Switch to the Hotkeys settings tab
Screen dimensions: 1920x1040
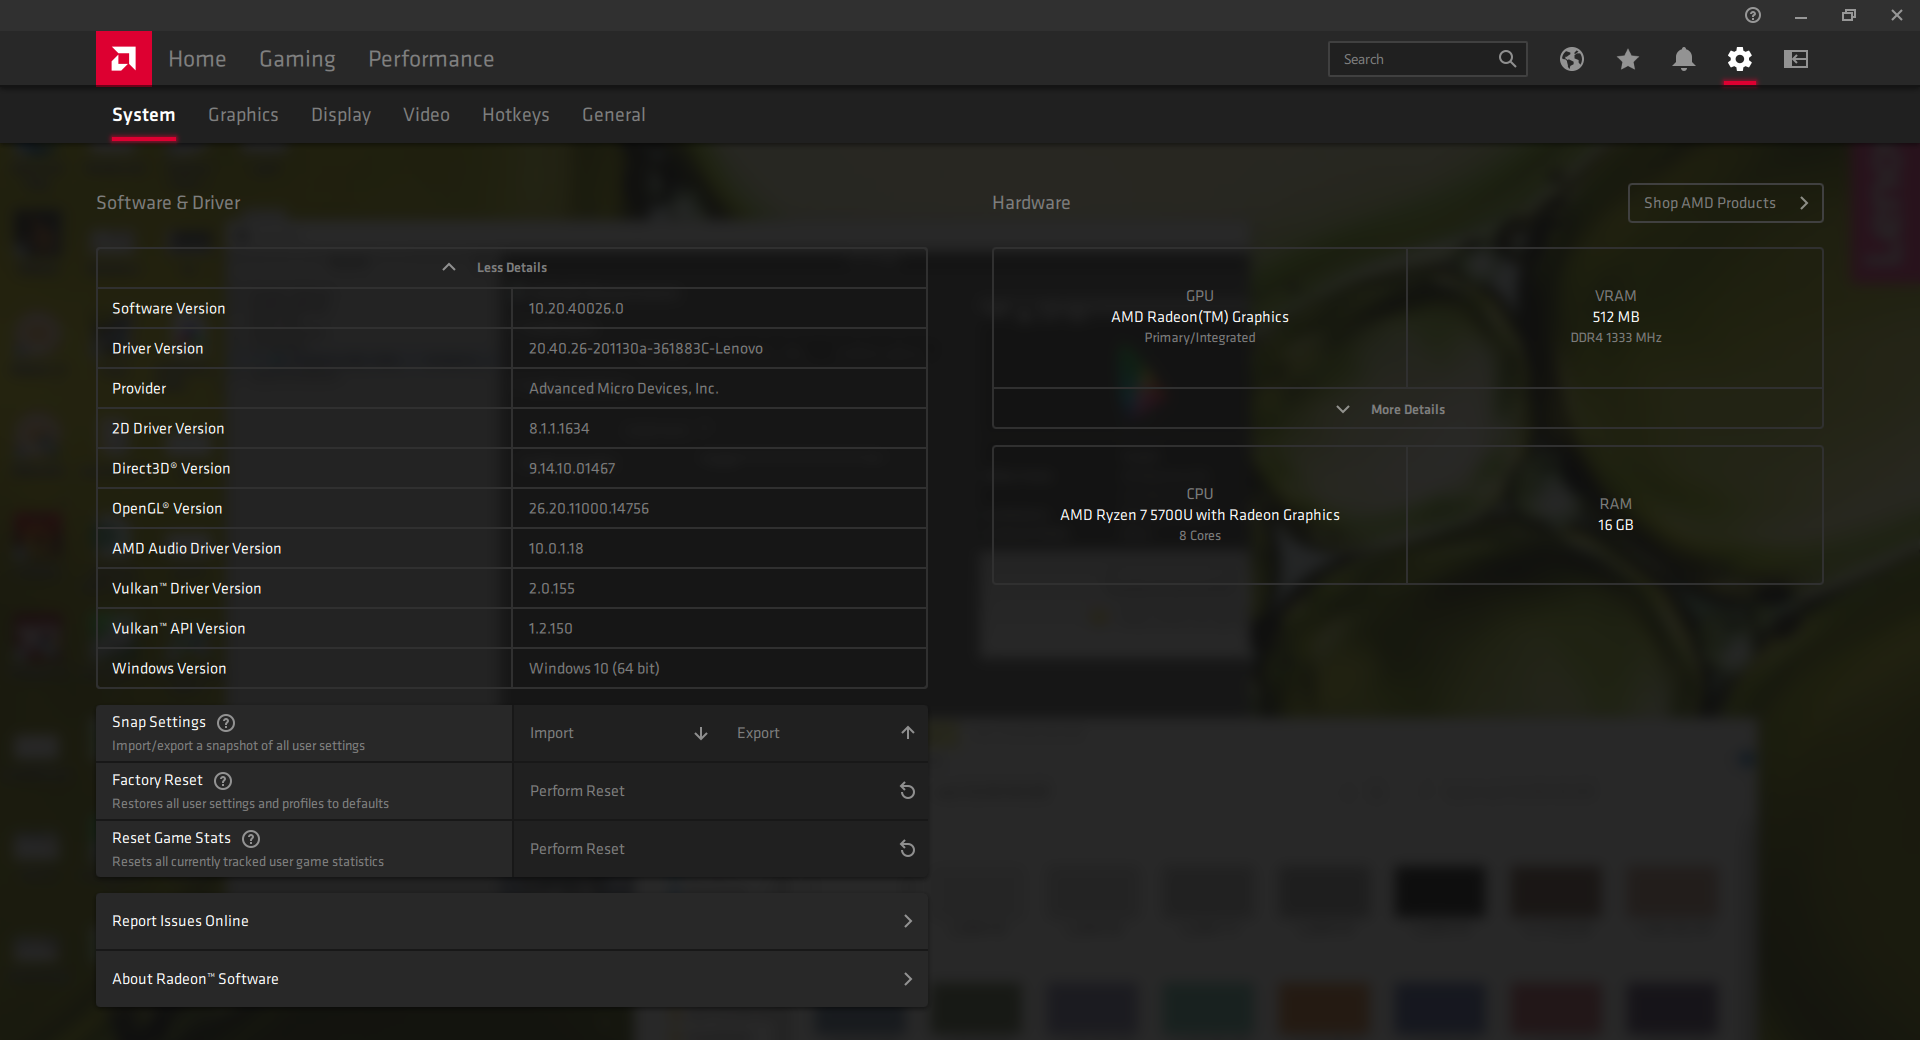point(516,115)
